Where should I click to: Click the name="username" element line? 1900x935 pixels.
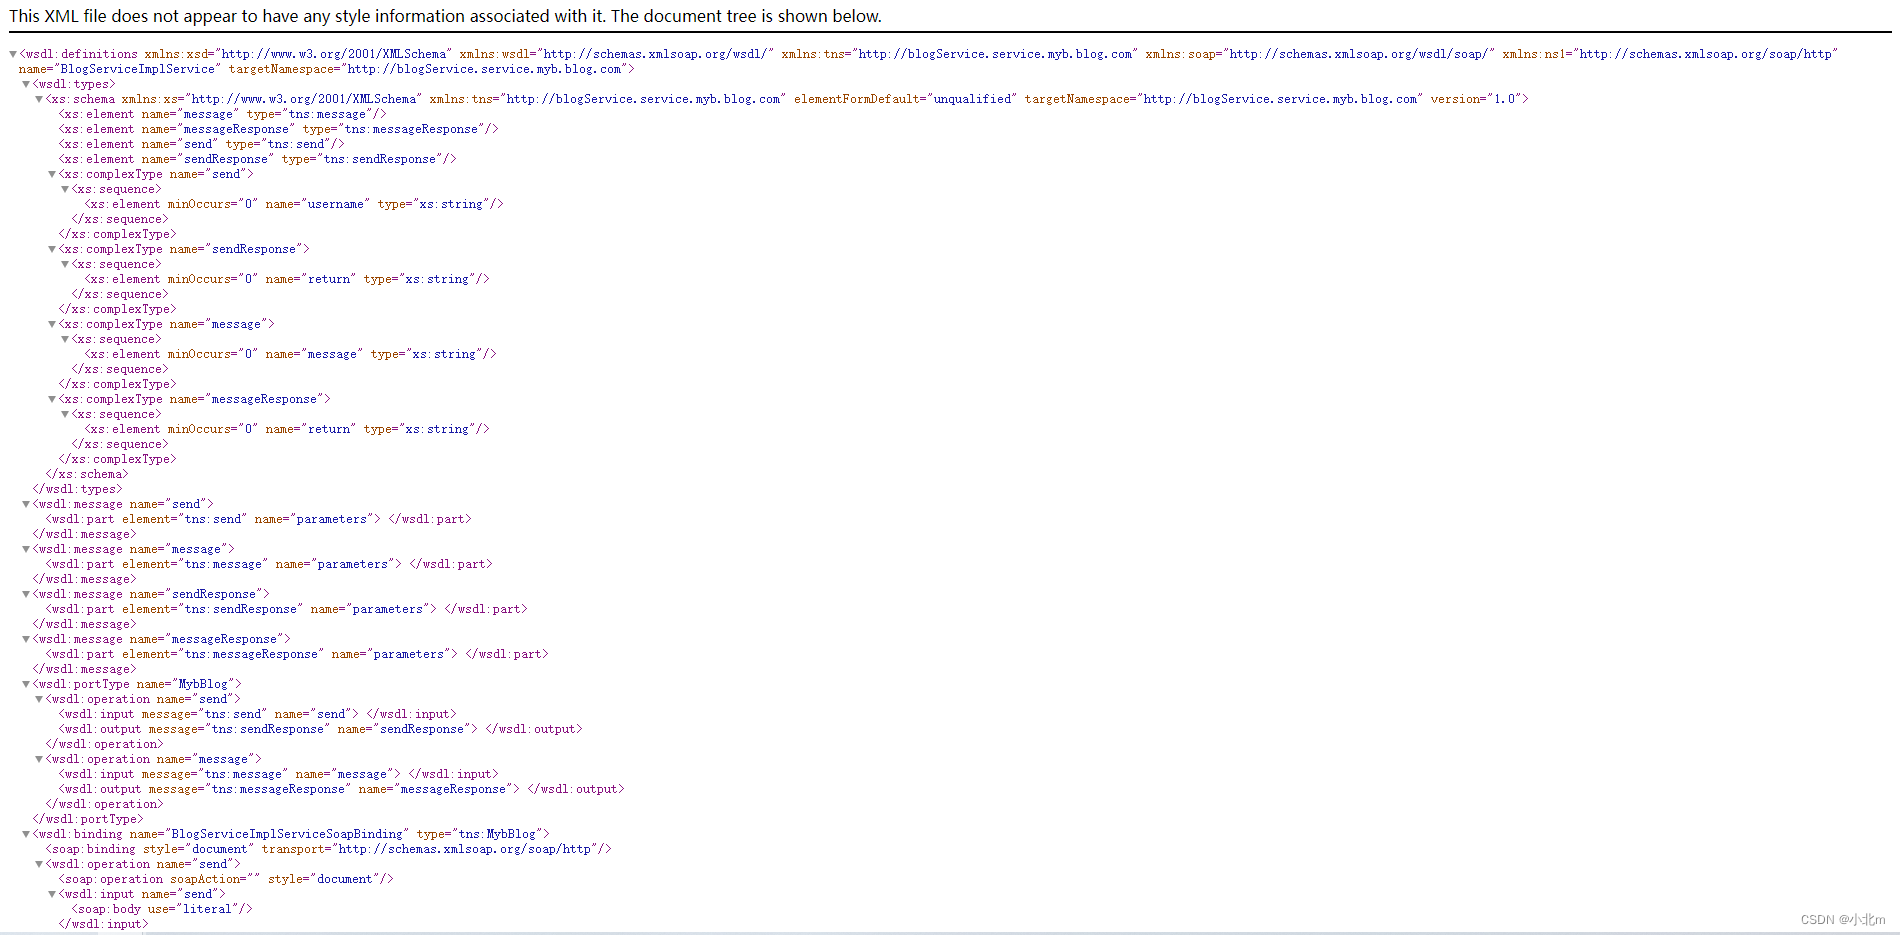coord(294,204)
